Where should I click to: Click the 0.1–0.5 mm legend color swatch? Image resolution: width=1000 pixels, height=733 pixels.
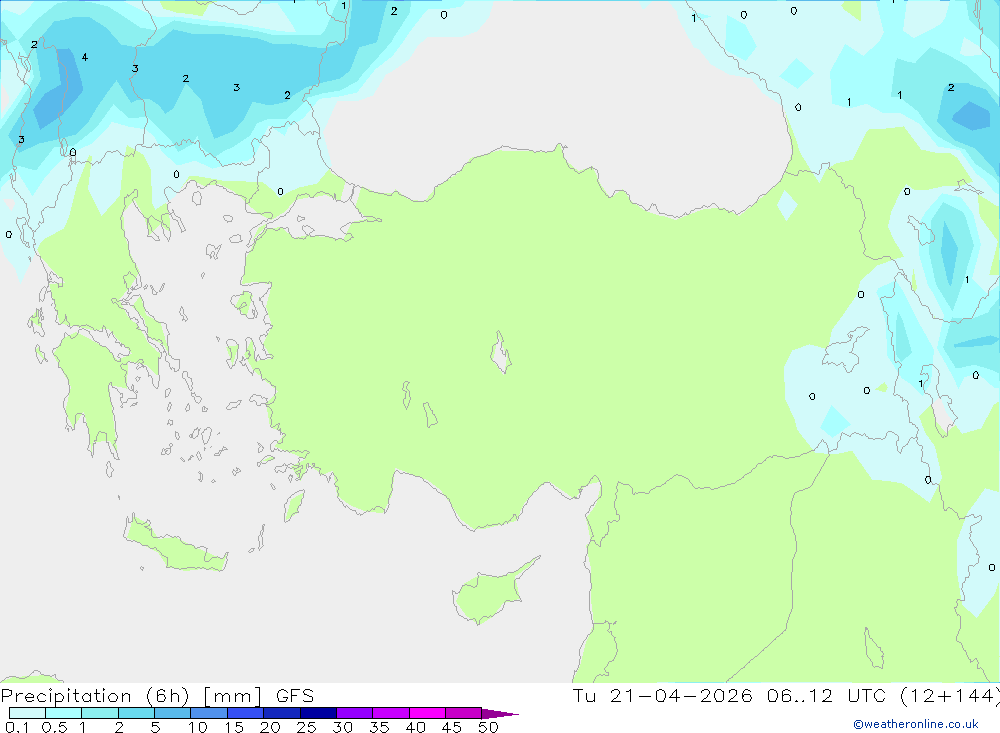pyautogui.click(x=27, y=713)
